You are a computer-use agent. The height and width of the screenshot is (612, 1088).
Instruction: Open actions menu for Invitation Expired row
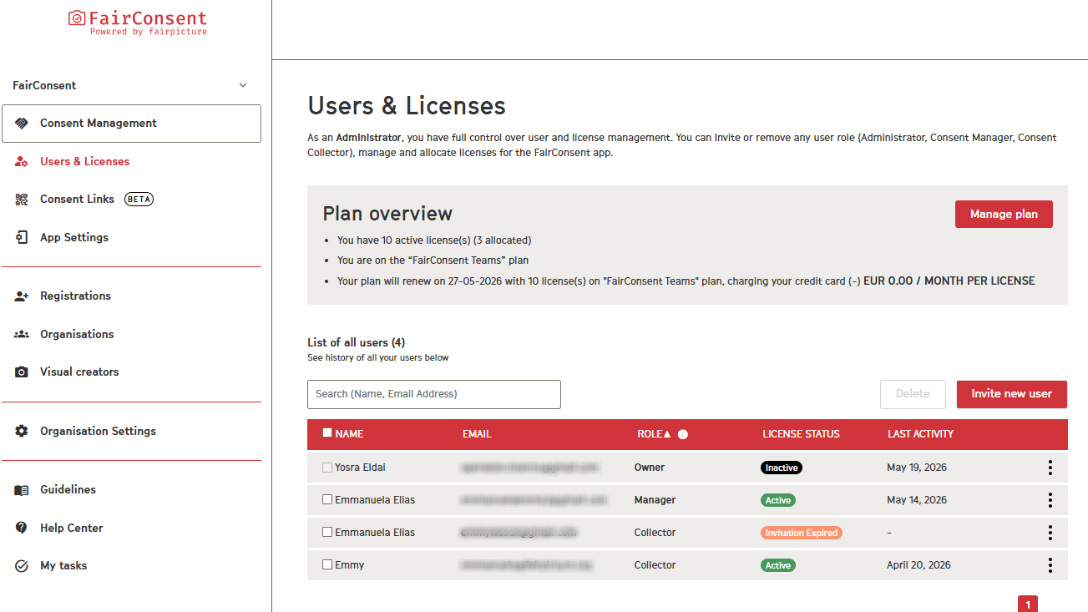(1050, 532)
